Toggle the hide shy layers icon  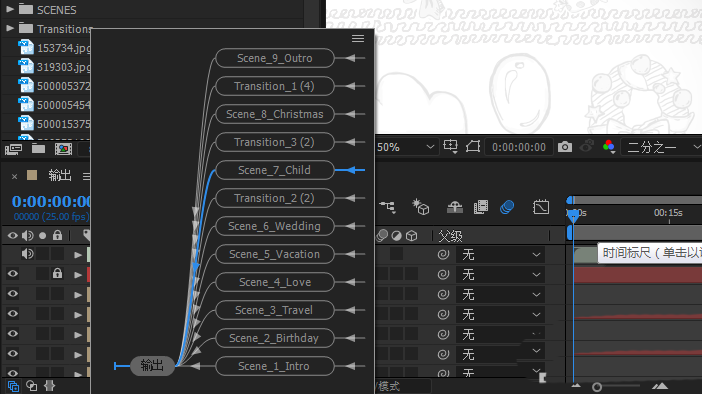point(455,207)
